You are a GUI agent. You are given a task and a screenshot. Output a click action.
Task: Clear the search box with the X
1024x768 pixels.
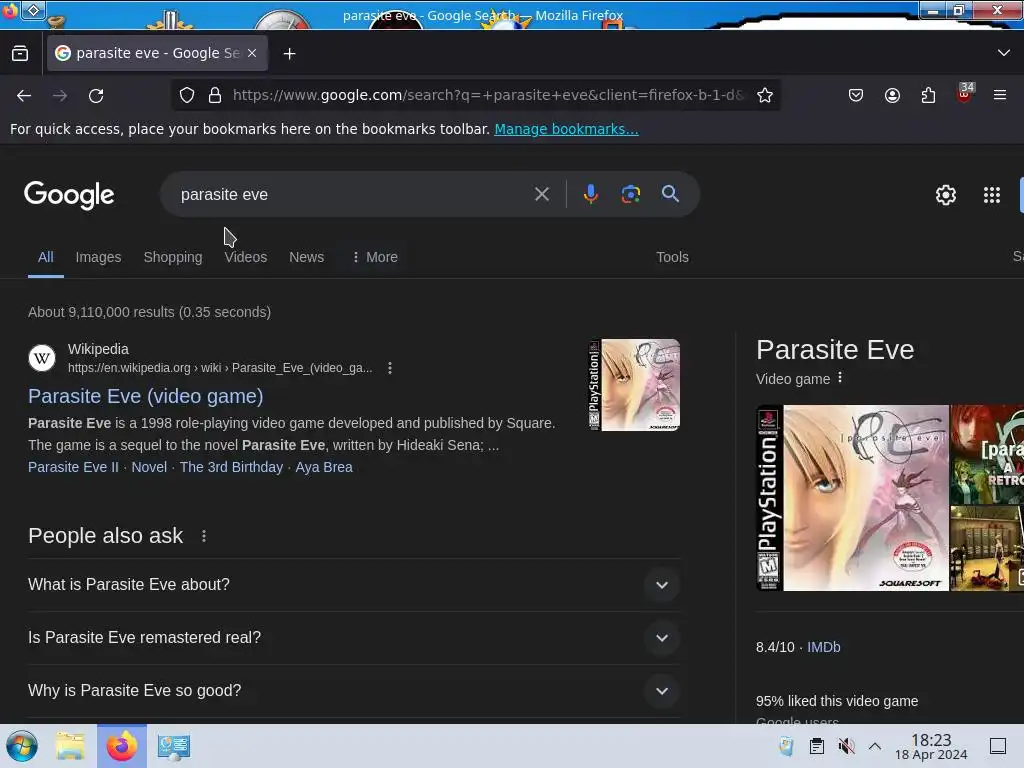point(541,194)
